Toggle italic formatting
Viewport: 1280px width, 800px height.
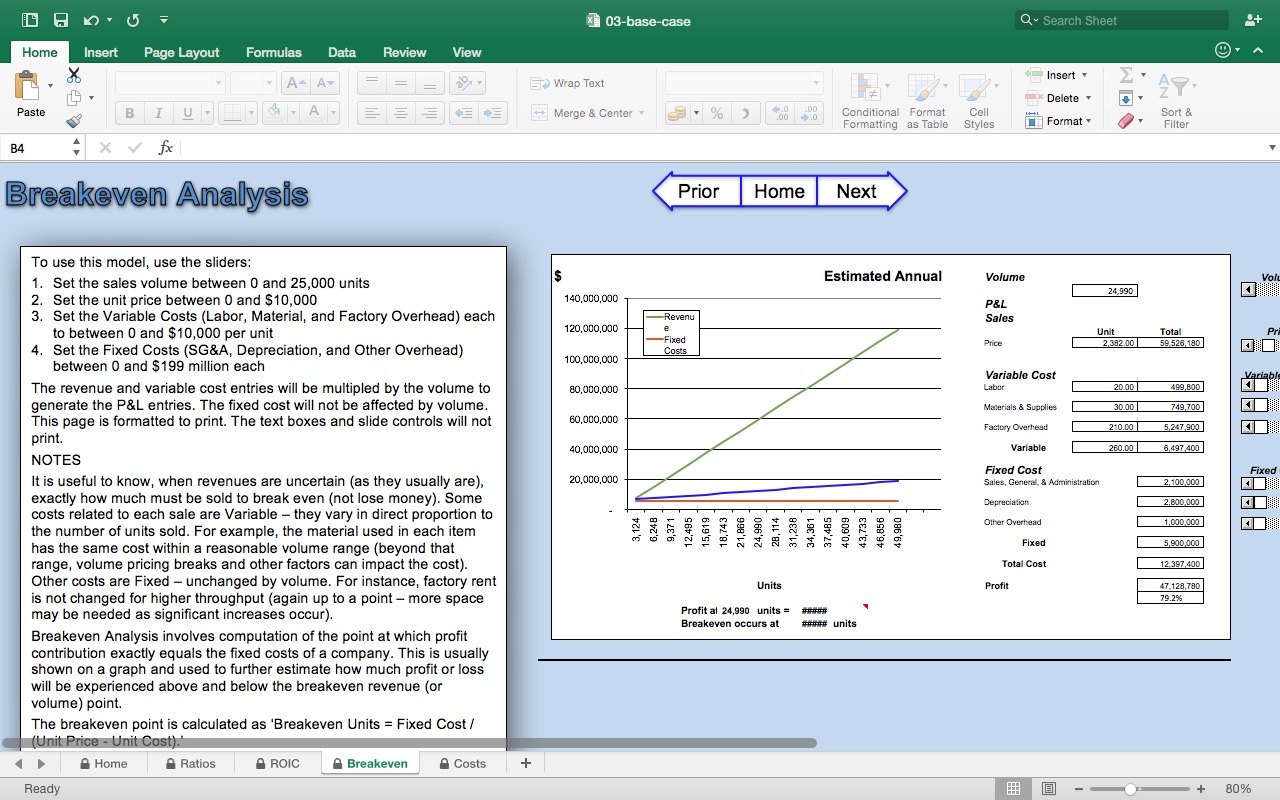158,112
